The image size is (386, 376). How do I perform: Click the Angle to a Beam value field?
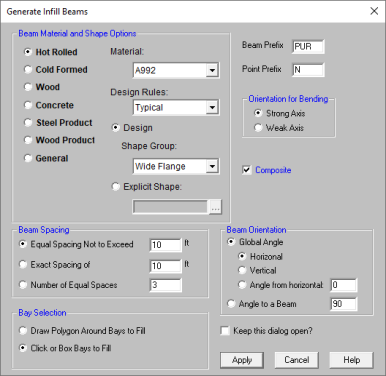344,304
